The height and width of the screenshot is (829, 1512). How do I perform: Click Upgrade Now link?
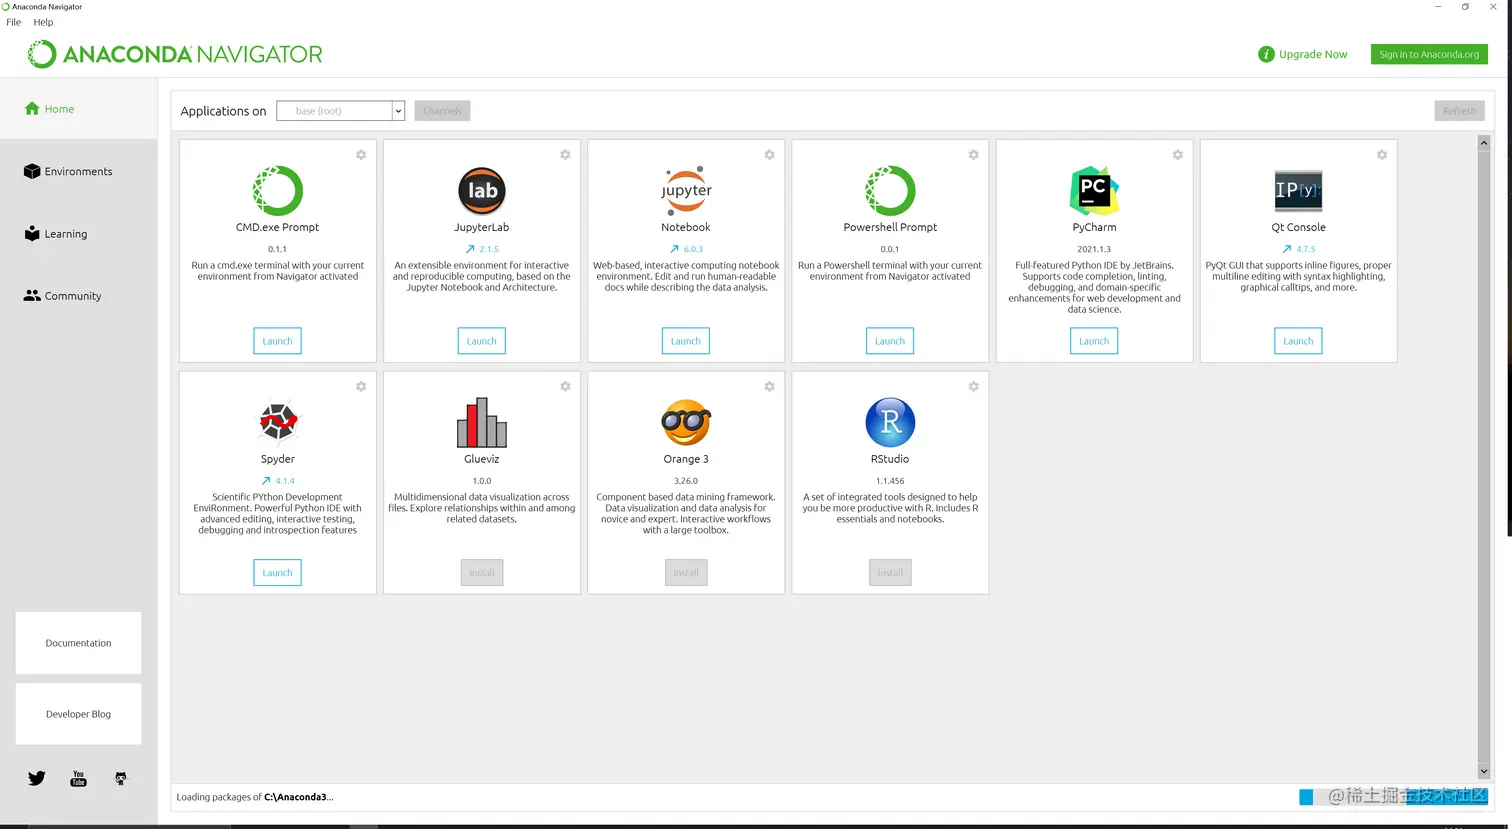point(1302,54)
